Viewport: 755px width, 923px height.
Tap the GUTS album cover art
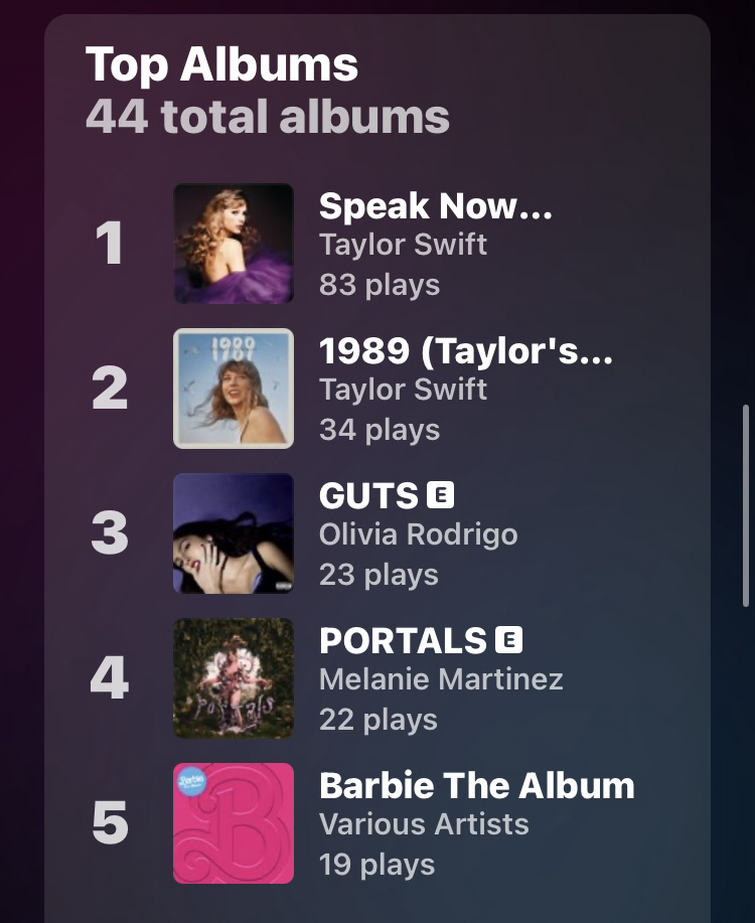point(234,533)
